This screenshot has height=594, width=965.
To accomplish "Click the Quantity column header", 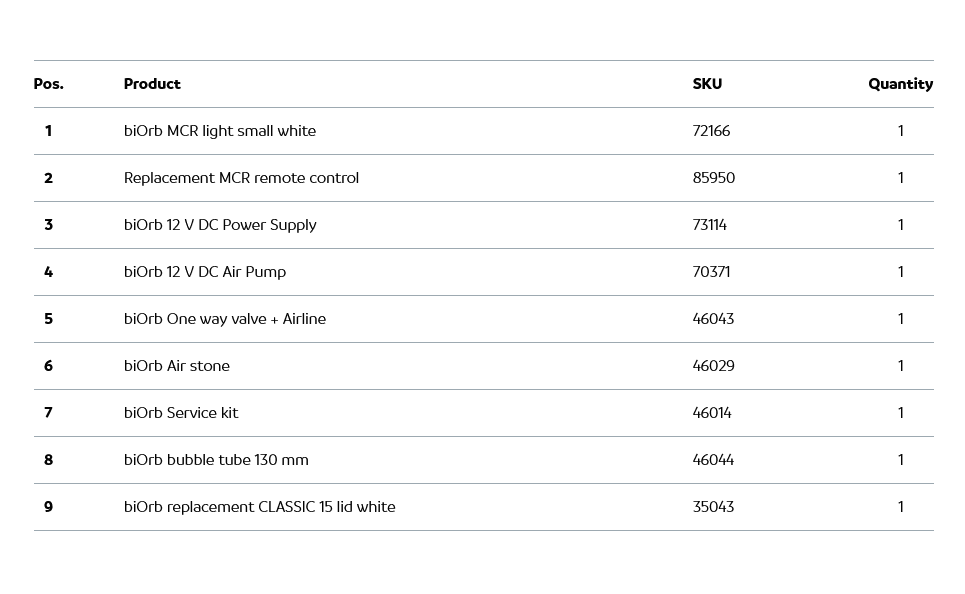I will click(x=900, y=84).
